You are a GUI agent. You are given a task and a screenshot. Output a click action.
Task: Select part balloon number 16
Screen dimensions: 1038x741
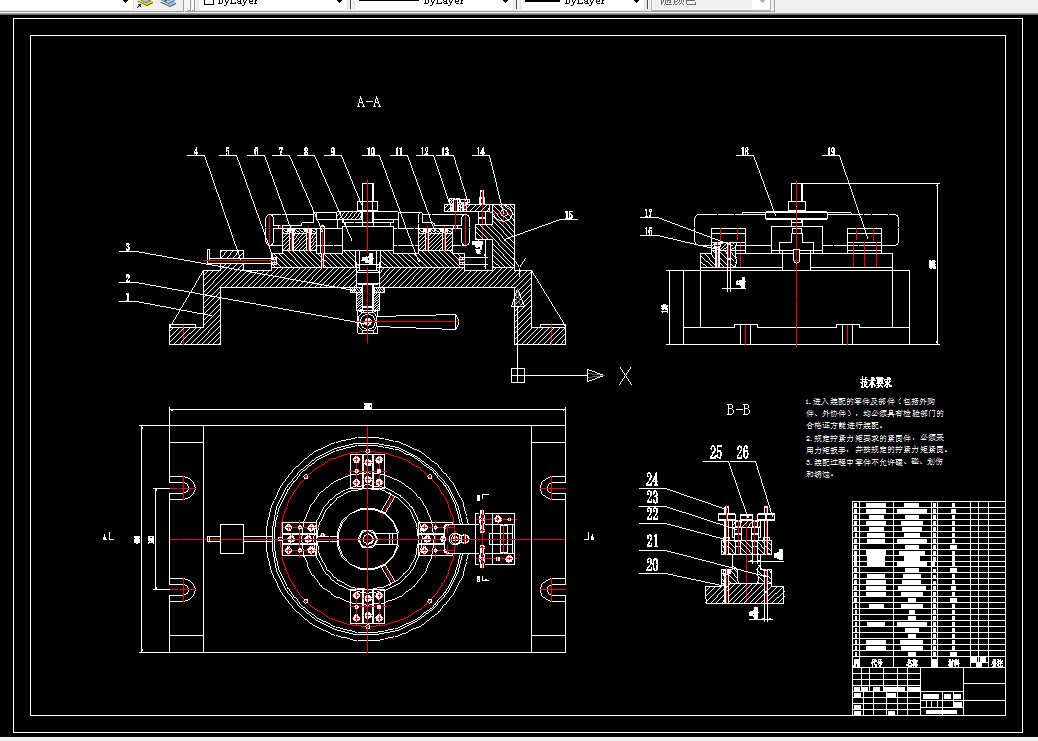[x=648, y=231]
